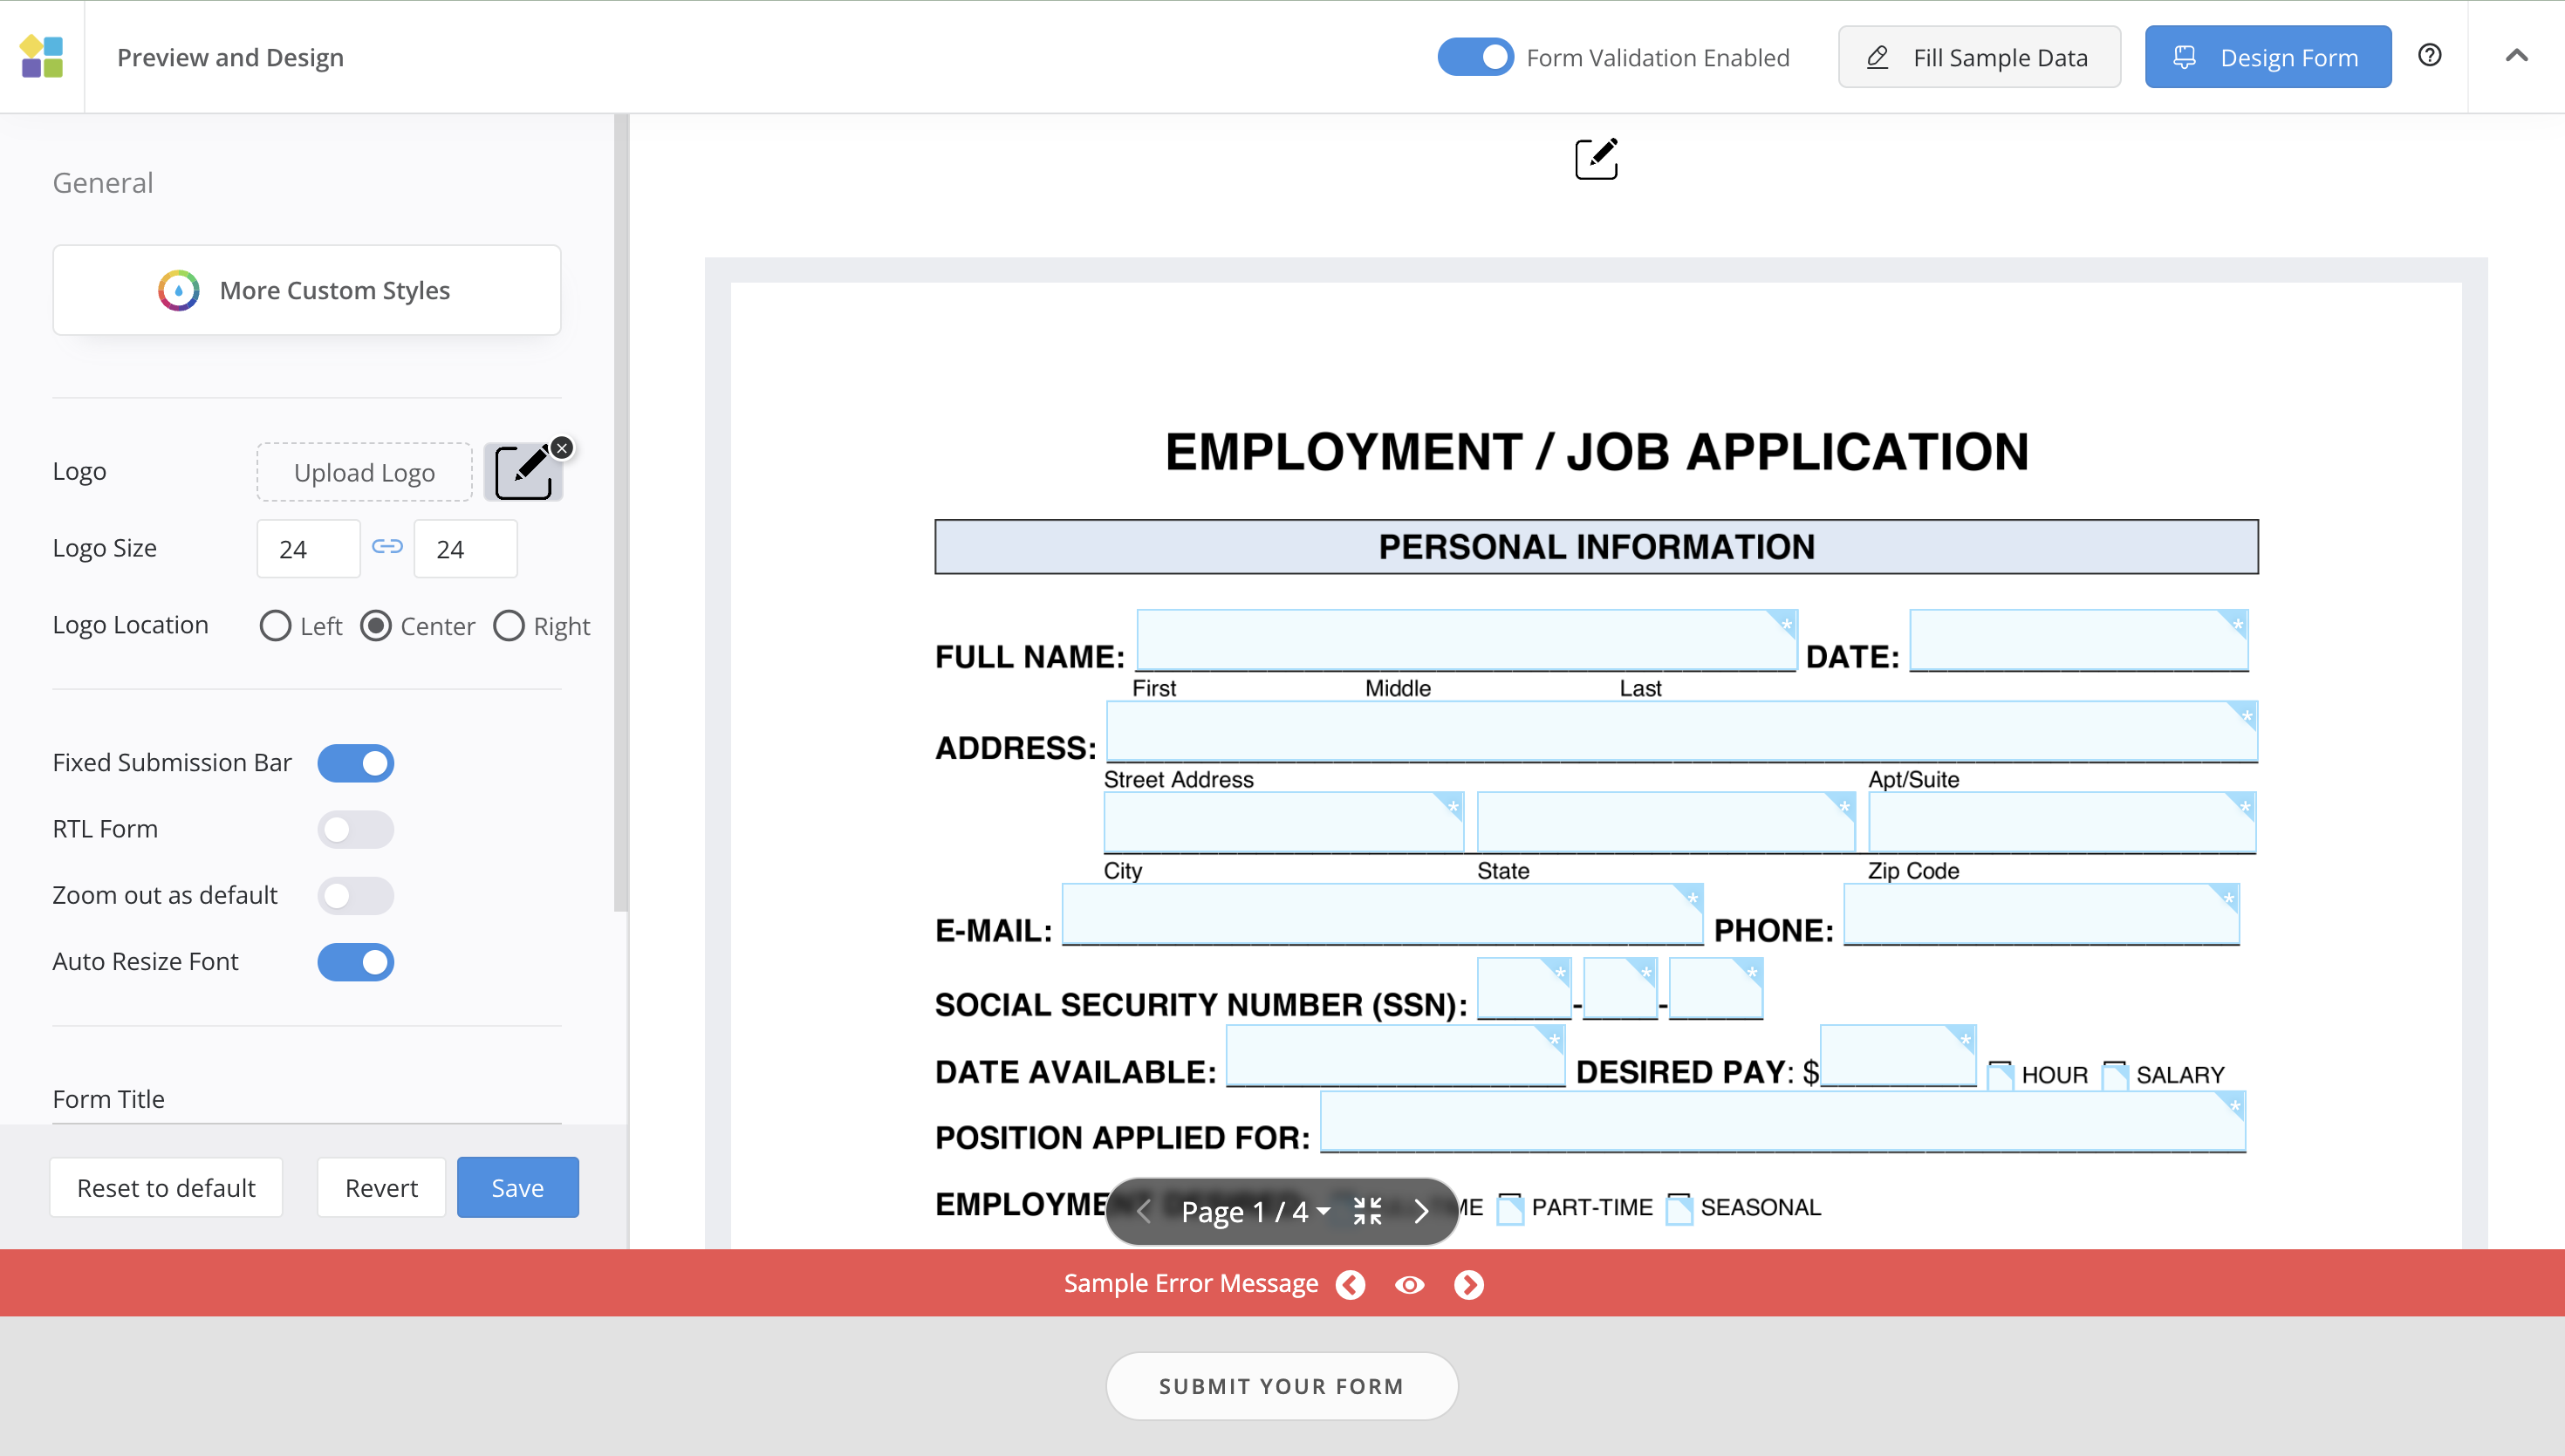Click the fit-to-screen icon in page bar

click(x=1367, y=1211)
